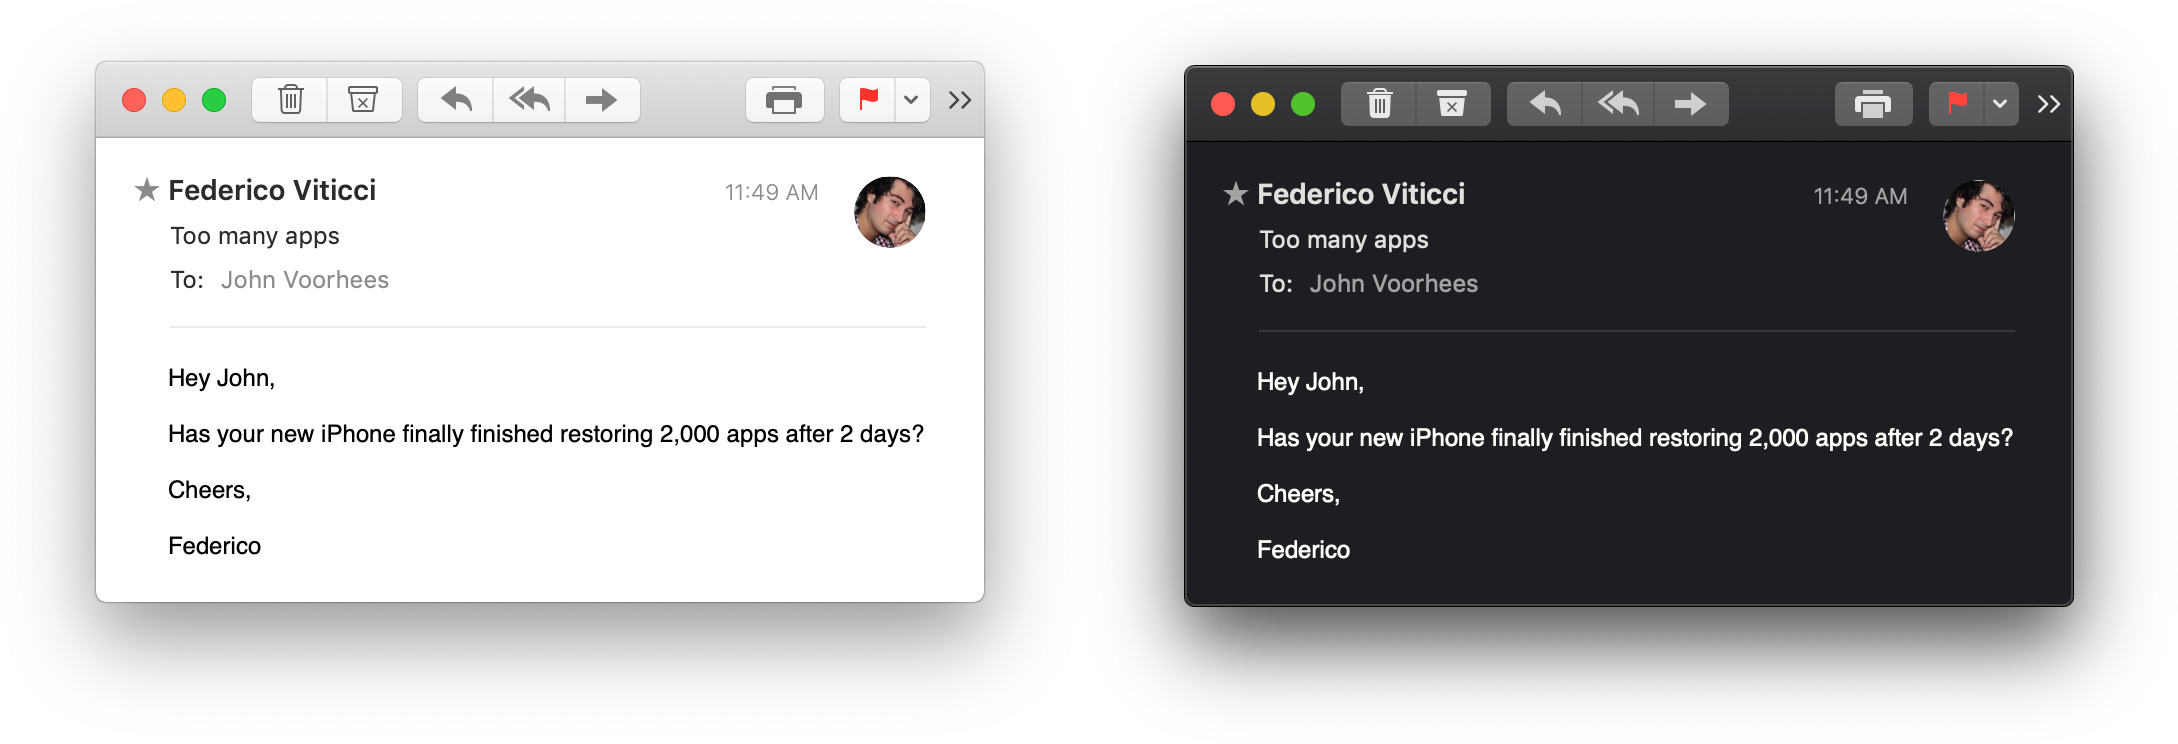
Task: Reply All in the light window
Action: 529,100
